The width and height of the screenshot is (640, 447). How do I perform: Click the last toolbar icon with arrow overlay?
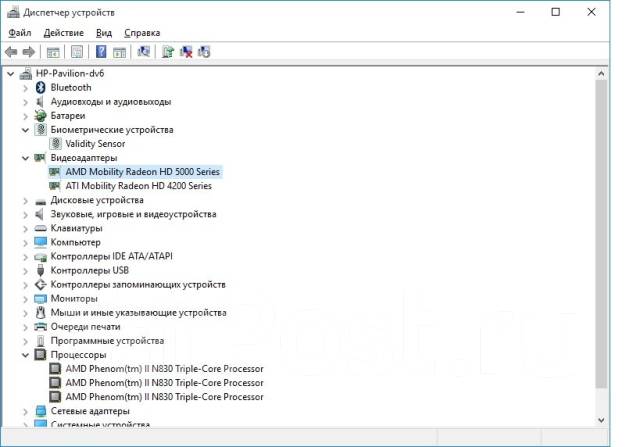point(204,52)
